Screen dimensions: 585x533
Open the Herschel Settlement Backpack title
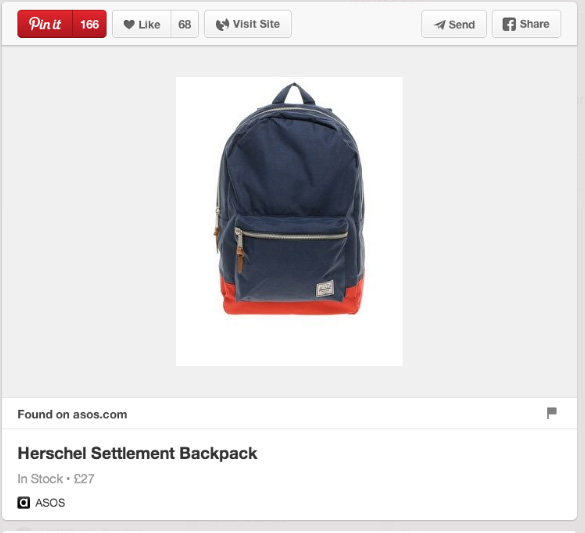coord(137,454)
